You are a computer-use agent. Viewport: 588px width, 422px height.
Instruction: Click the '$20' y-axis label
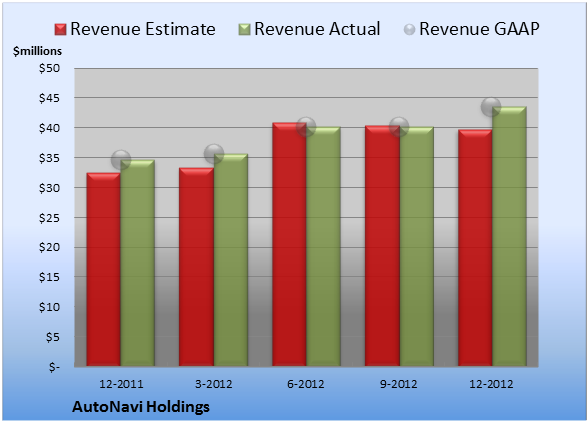tap(50, 247)
